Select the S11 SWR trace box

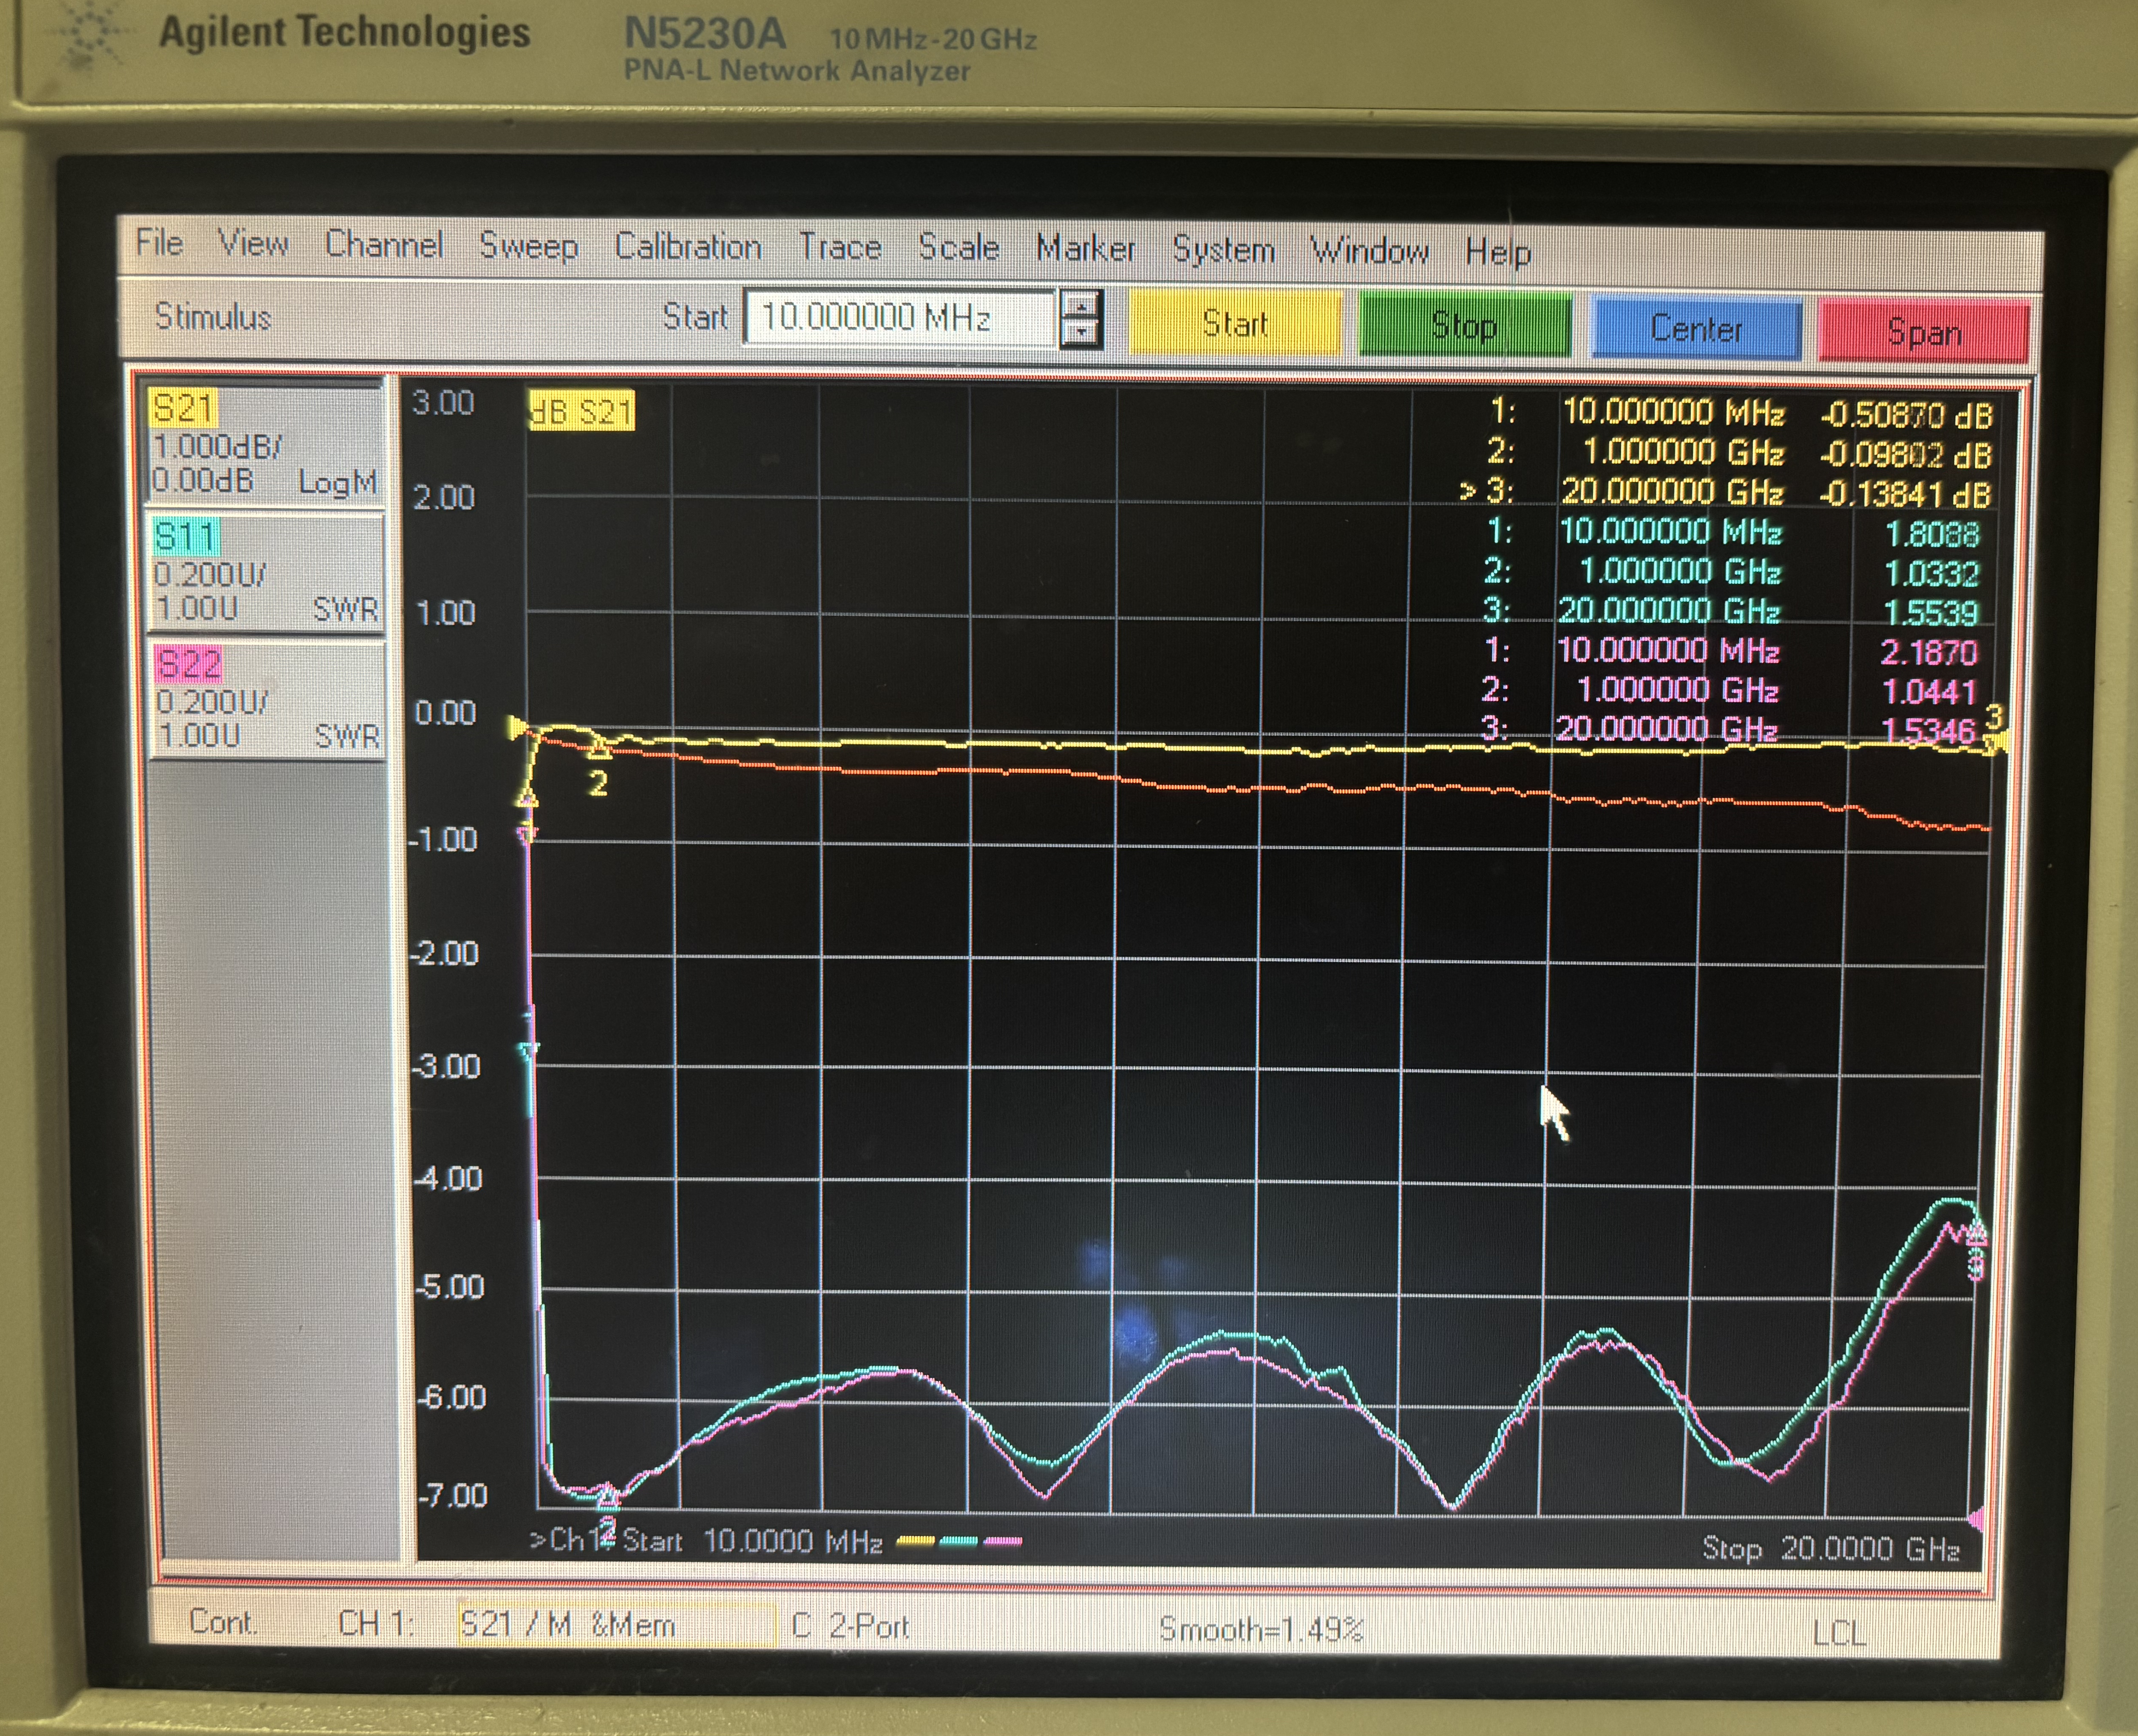[x=265, y=572]
